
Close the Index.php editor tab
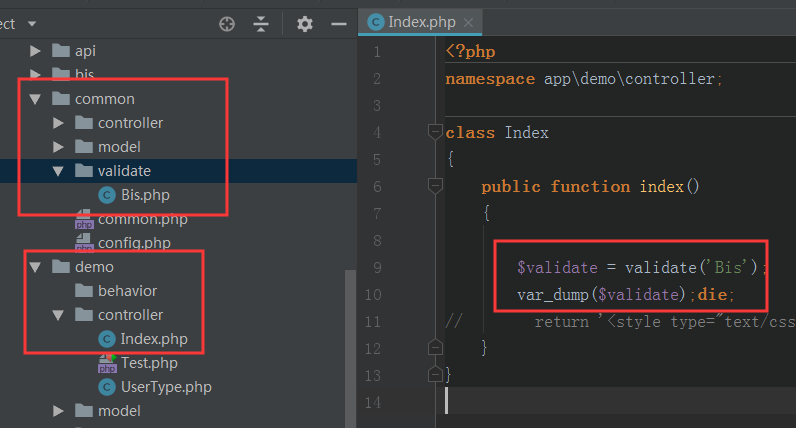click(x=468, y=21)
